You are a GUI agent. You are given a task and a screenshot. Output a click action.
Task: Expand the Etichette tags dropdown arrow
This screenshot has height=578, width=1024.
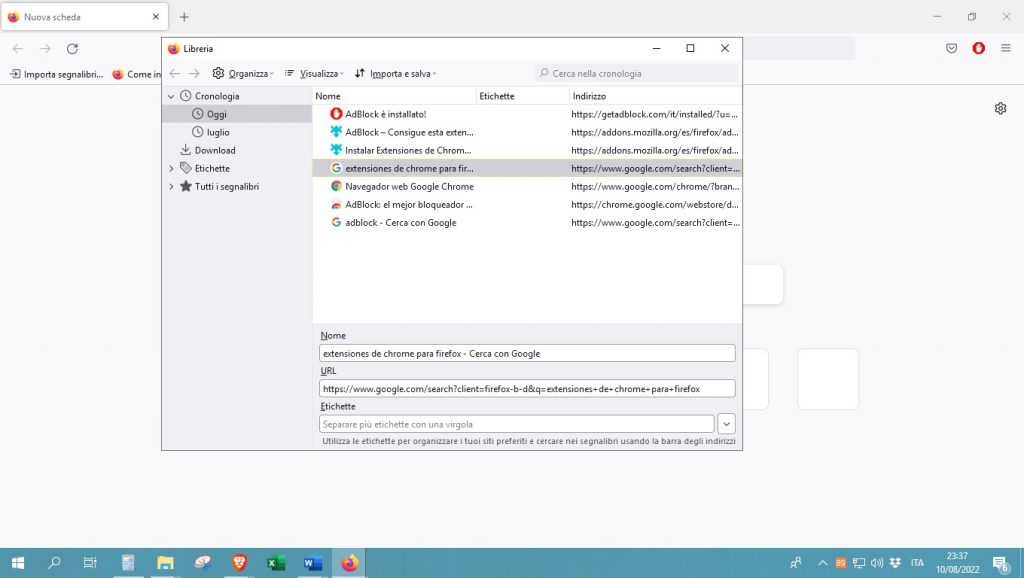click(727, 424)
